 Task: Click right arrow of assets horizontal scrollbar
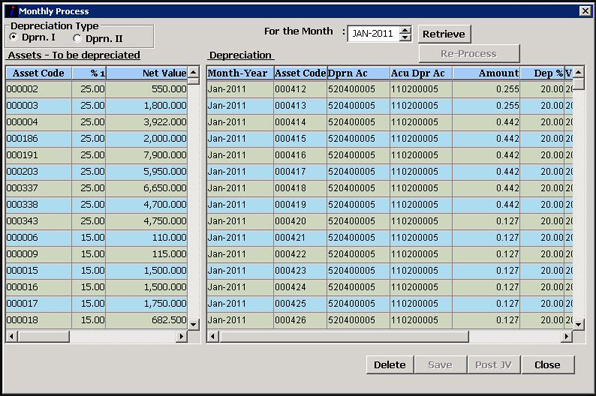coord(181,336)
